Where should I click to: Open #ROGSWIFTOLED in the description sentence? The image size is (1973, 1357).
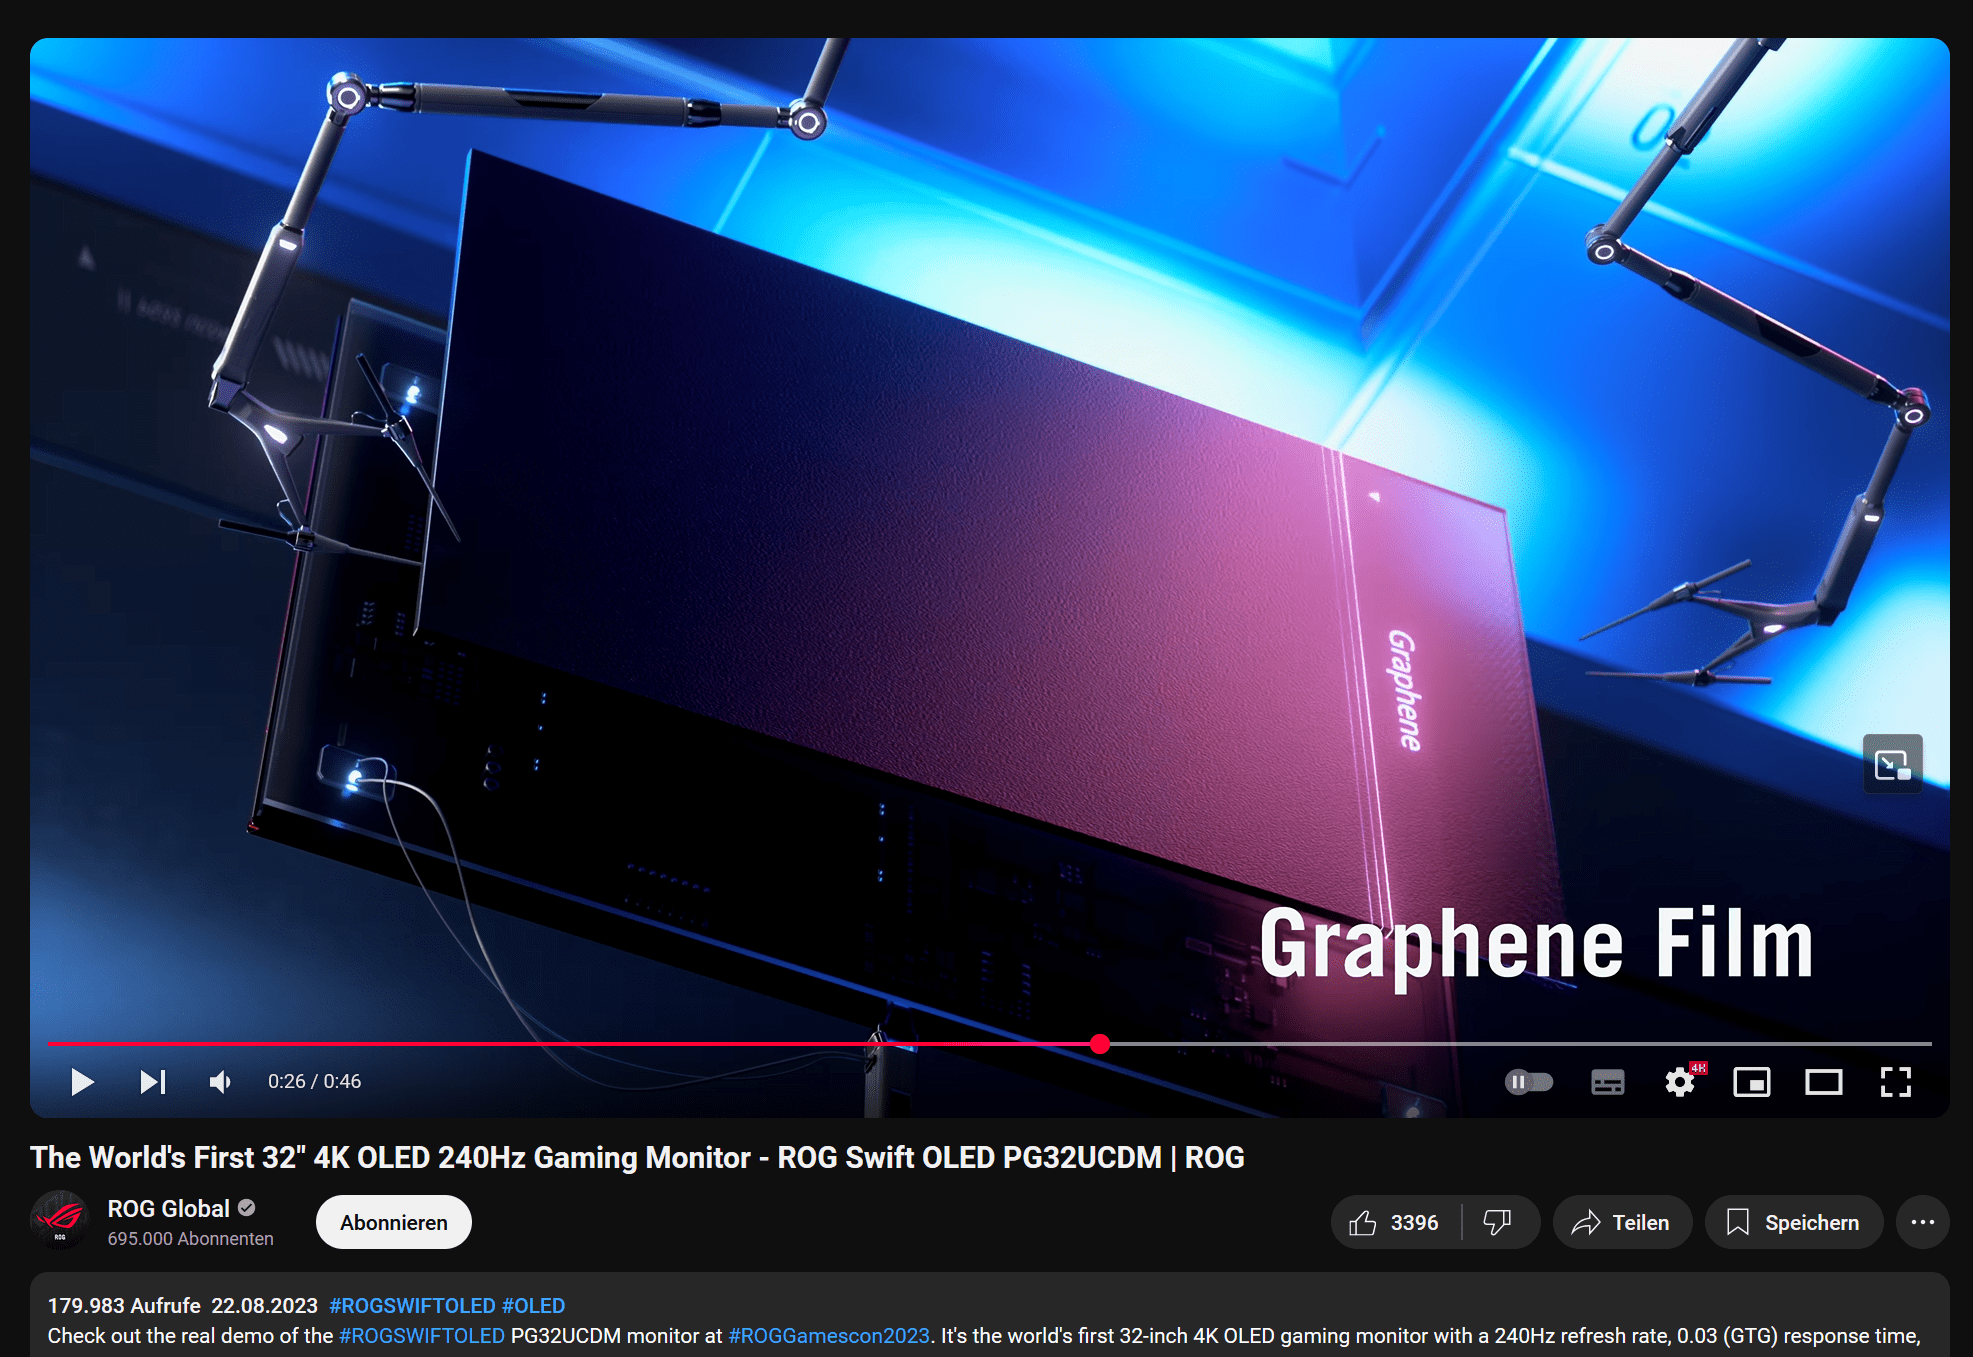pos(421,1336)
